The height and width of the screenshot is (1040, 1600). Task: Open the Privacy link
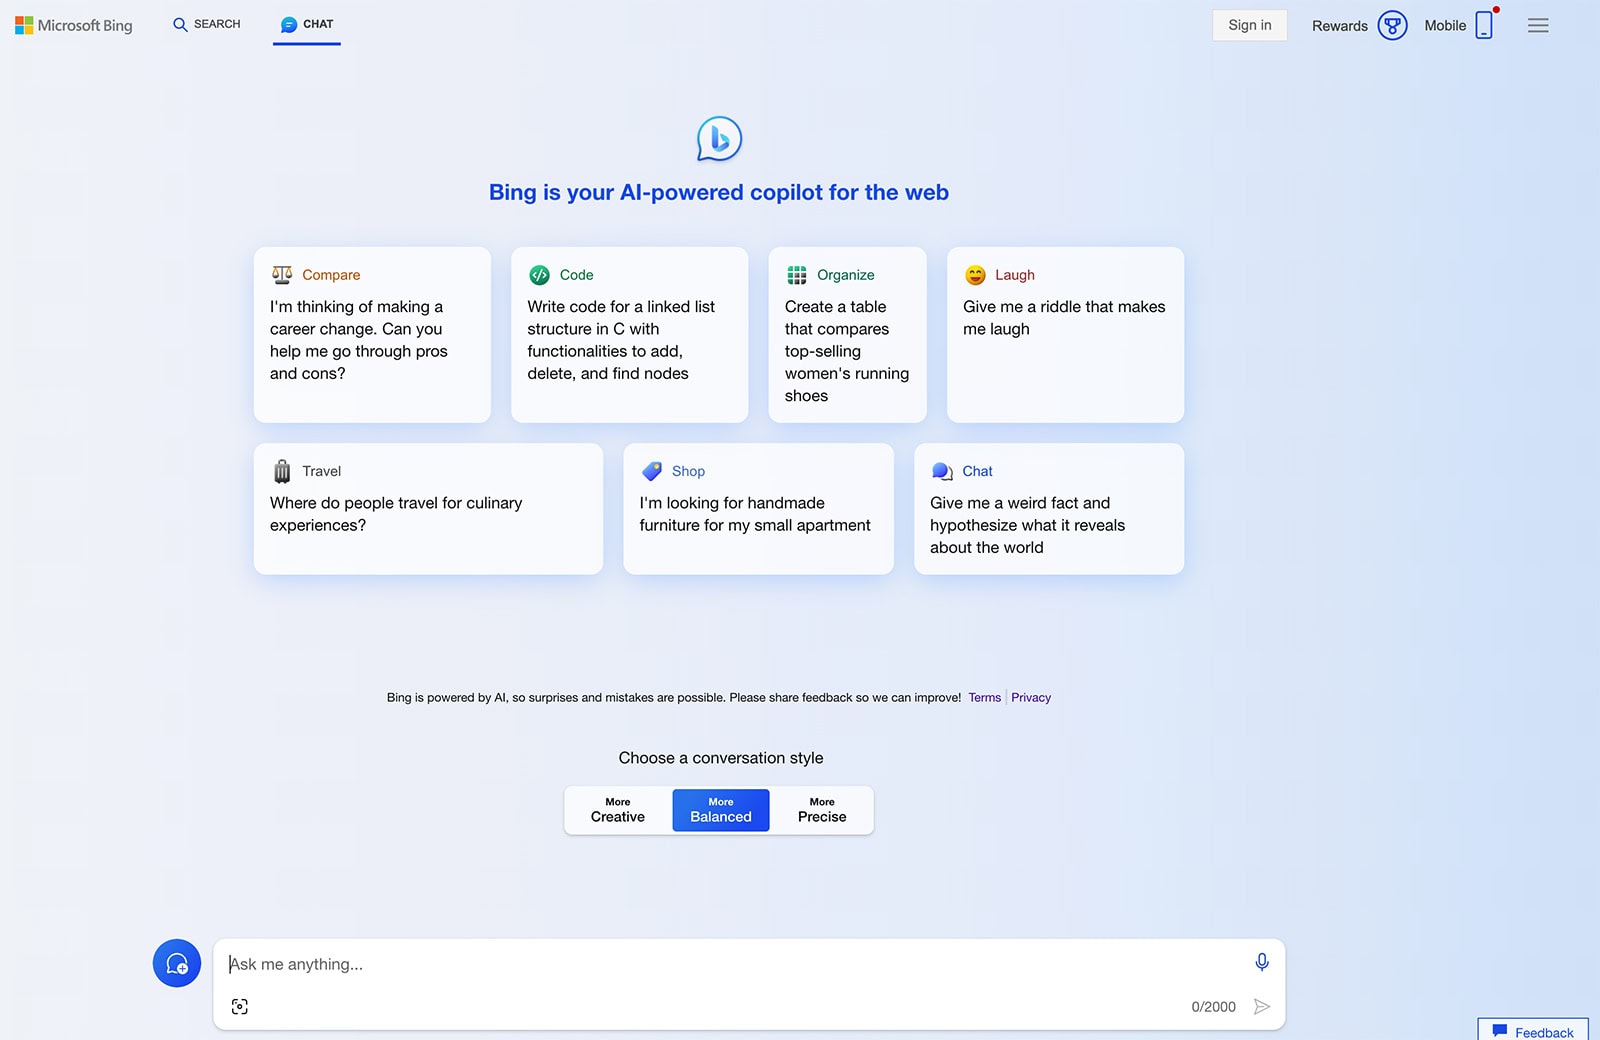1031,698
